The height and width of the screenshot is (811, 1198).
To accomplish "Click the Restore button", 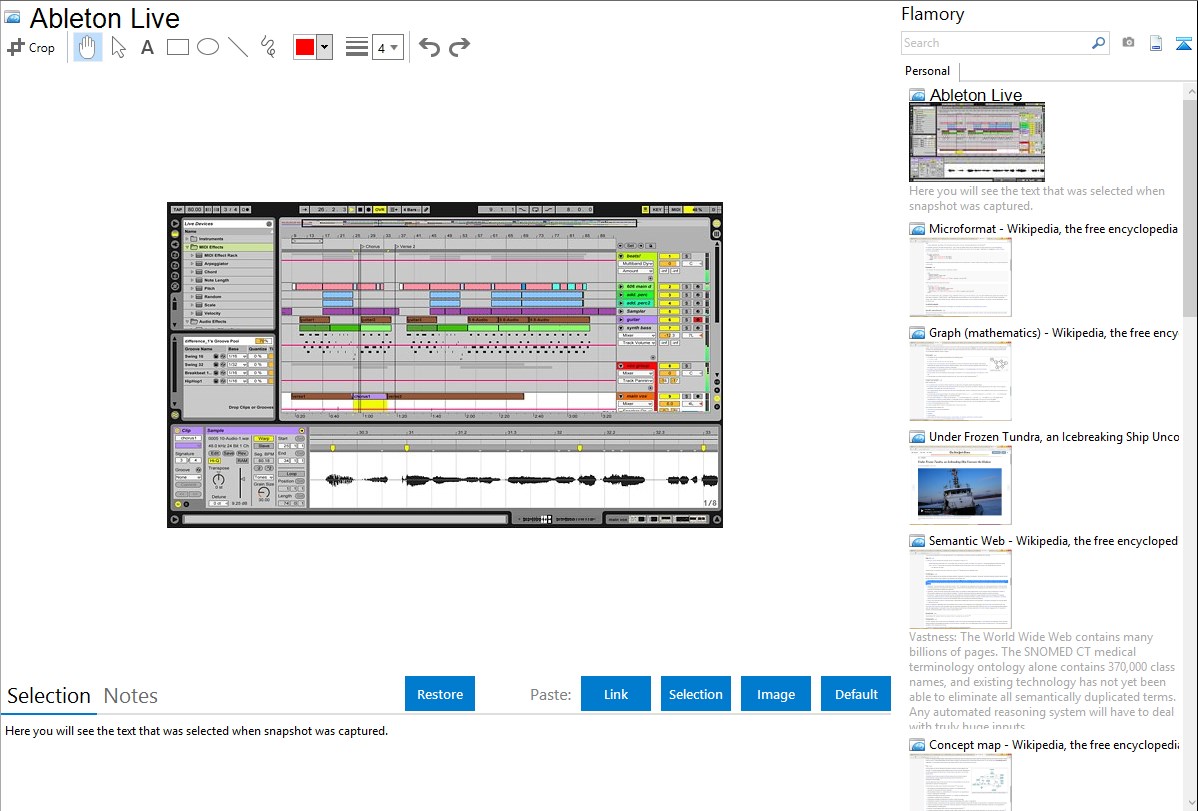I will [440, 694].
